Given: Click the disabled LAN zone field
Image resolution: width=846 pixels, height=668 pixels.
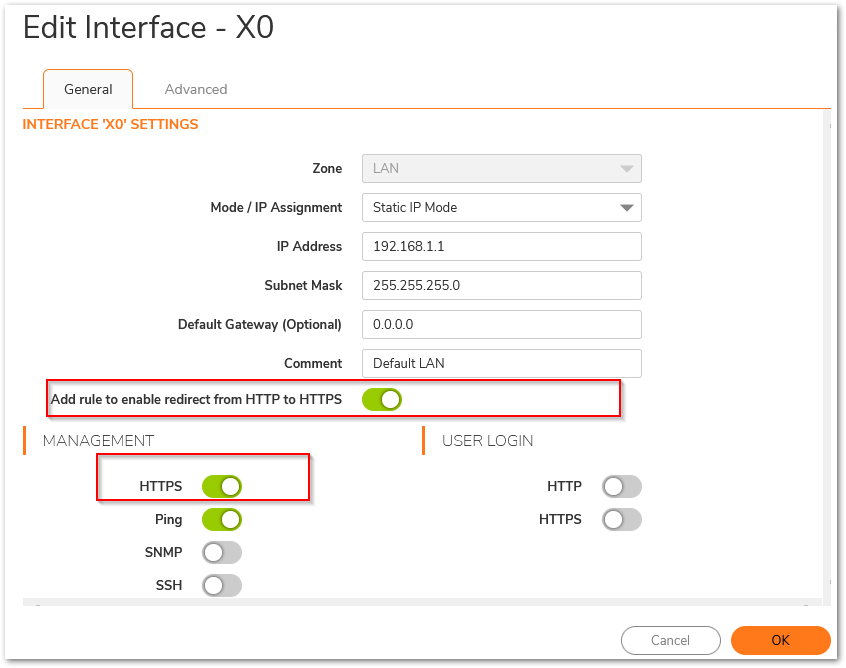Looking at the screenshot, I should (502, 169).
